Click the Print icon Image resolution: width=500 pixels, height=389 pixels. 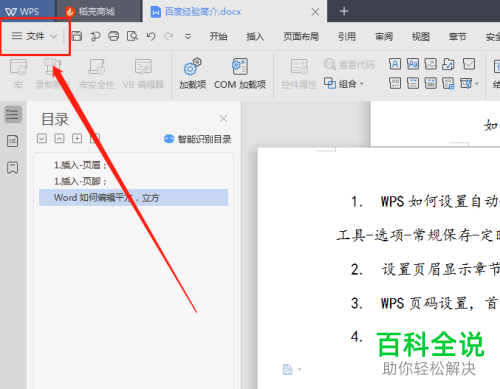coord(114,36)
